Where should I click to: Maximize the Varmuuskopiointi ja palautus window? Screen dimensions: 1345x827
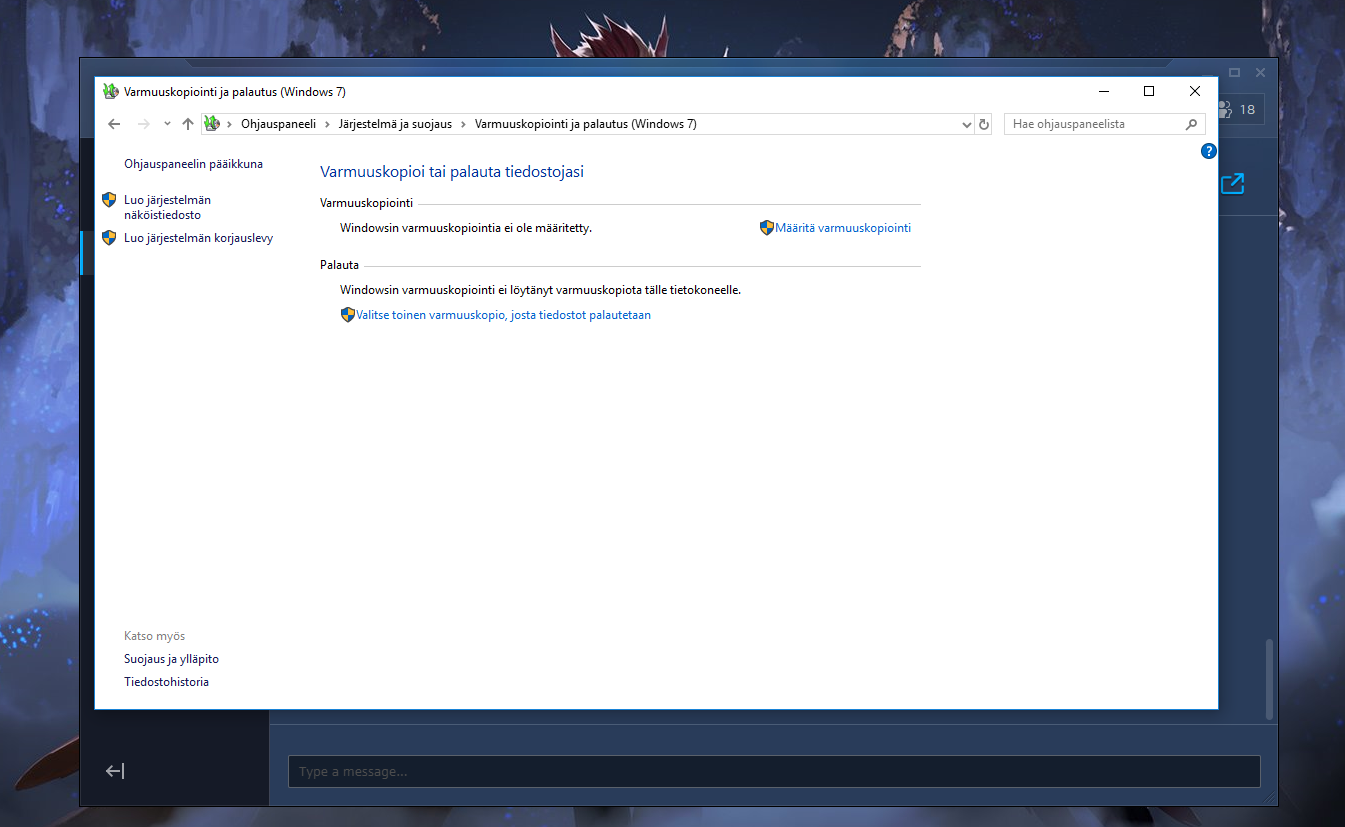[x=1149, y=91]
